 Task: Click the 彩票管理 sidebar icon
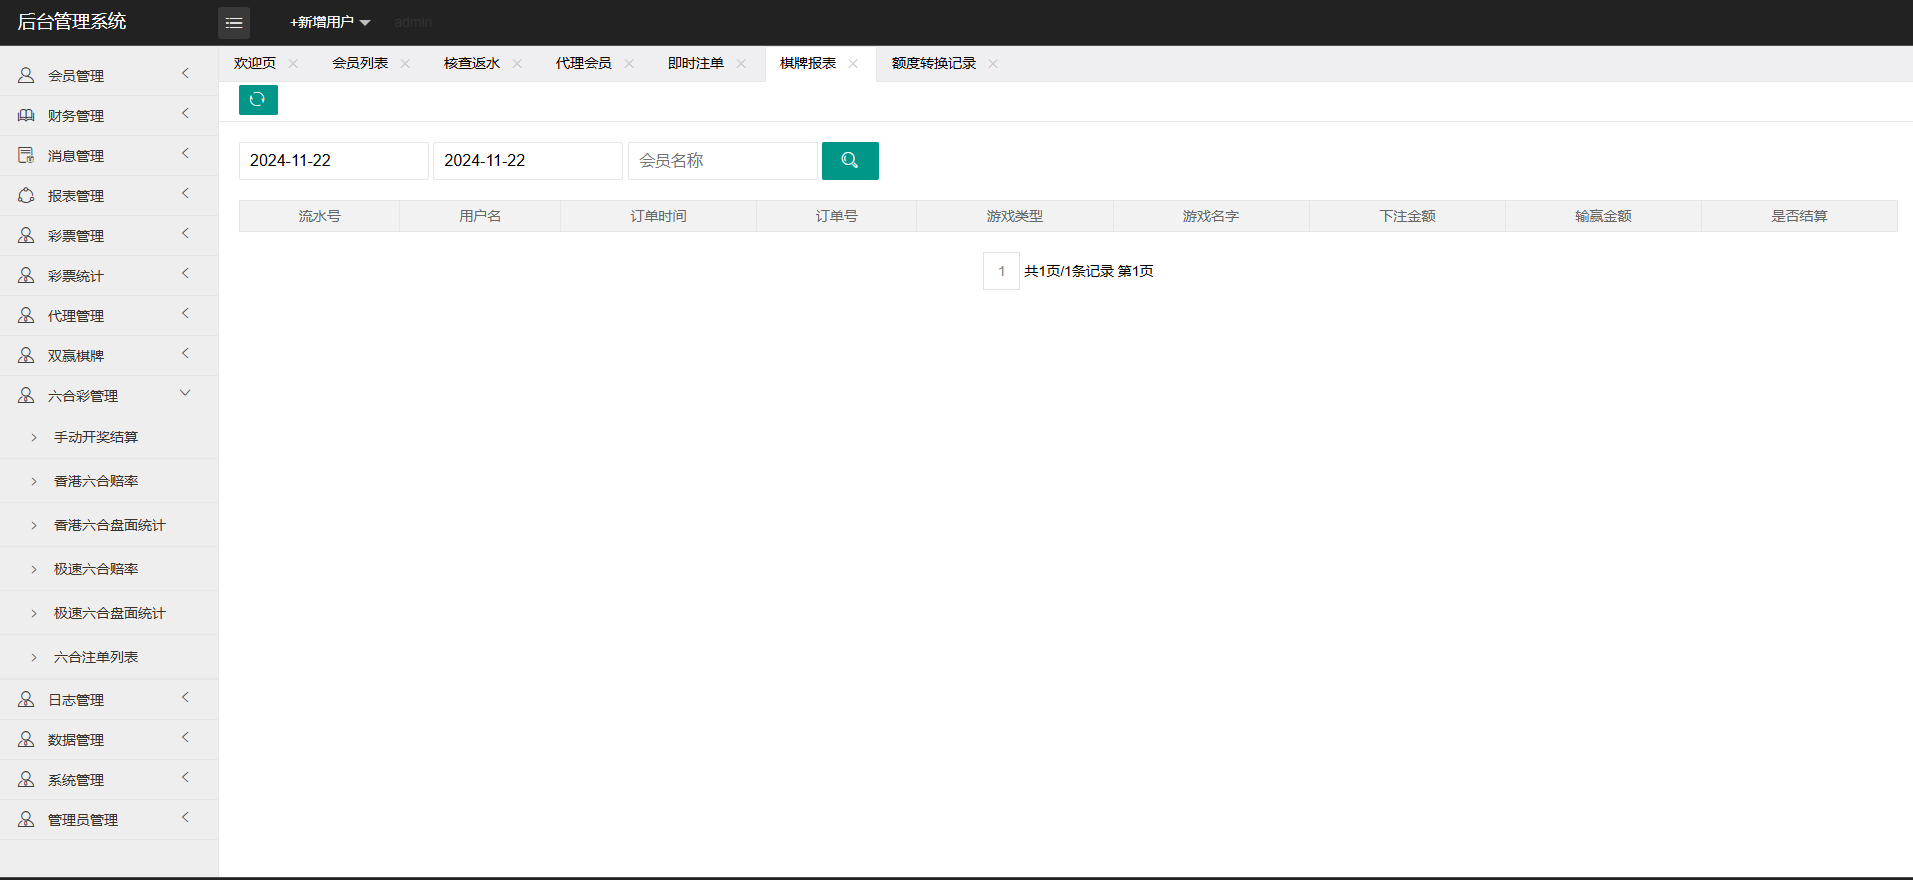point(26,235)
